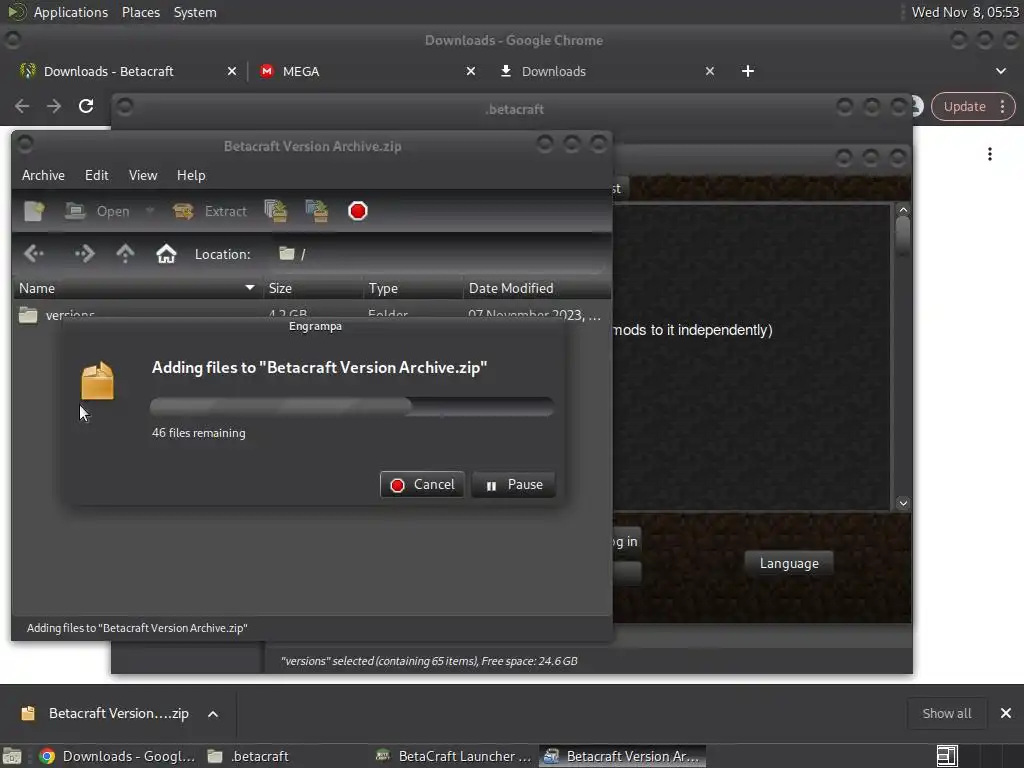
Task: Select the versions folder row
Action: coord(311,314)
